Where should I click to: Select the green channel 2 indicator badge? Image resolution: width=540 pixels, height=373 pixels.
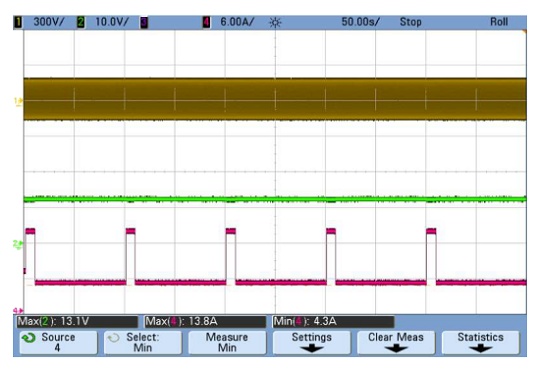81,23
